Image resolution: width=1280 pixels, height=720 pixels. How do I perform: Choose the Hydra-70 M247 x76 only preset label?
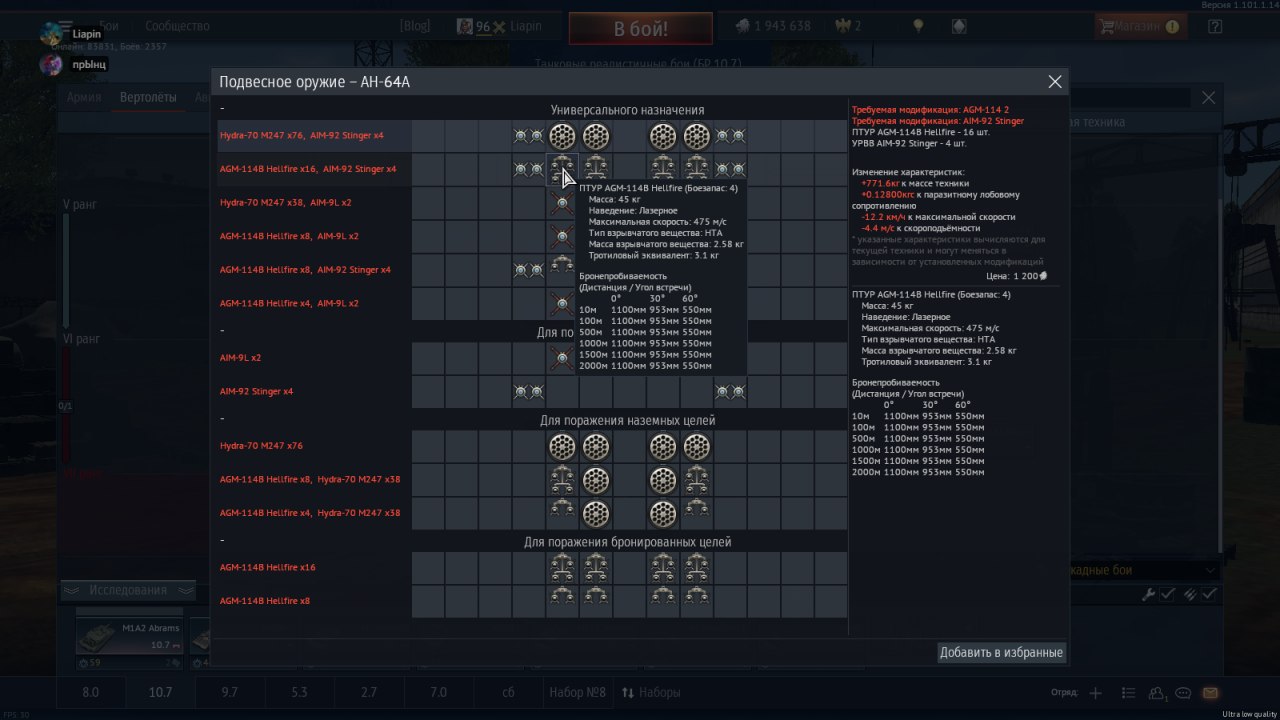coord(261,446)
